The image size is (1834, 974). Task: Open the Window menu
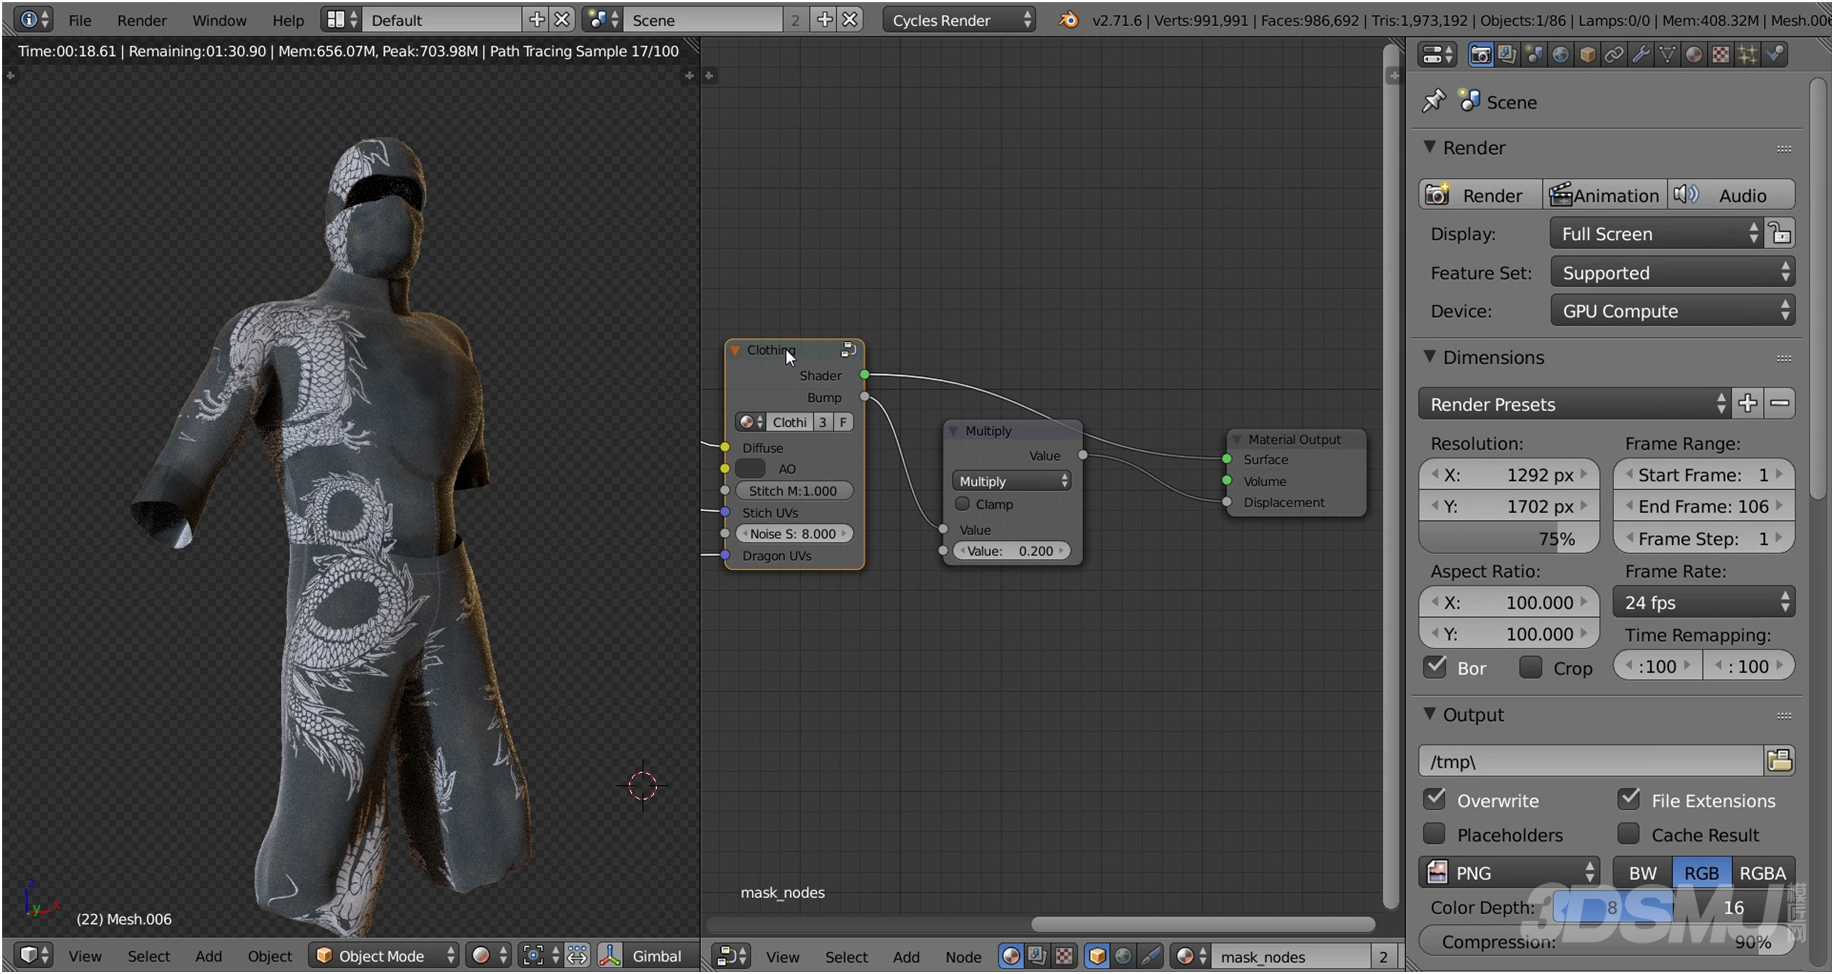(x=219, y=20)
